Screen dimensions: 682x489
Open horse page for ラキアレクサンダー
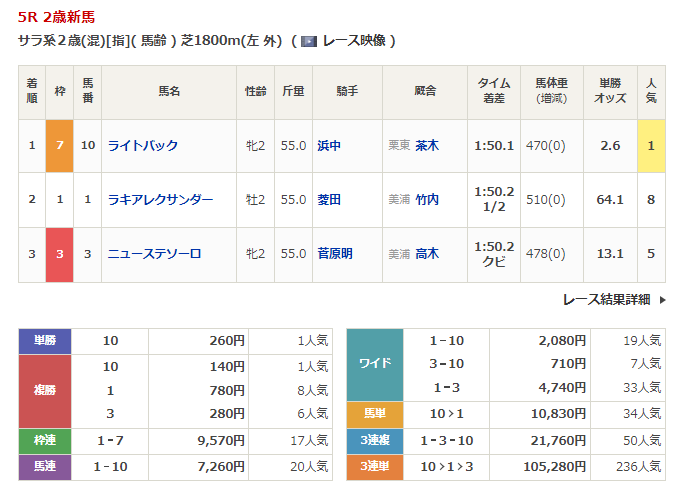160,200
